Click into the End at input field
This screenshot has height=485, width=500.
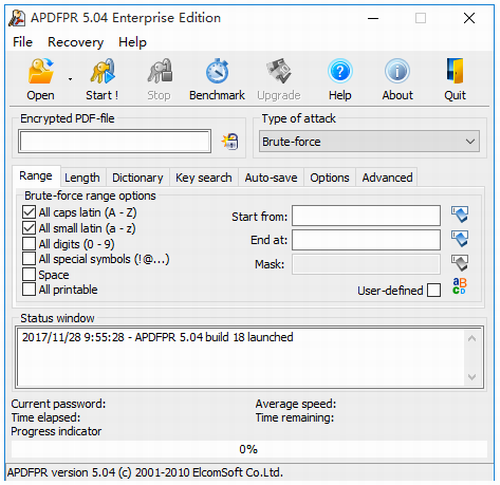click(366, 240)
